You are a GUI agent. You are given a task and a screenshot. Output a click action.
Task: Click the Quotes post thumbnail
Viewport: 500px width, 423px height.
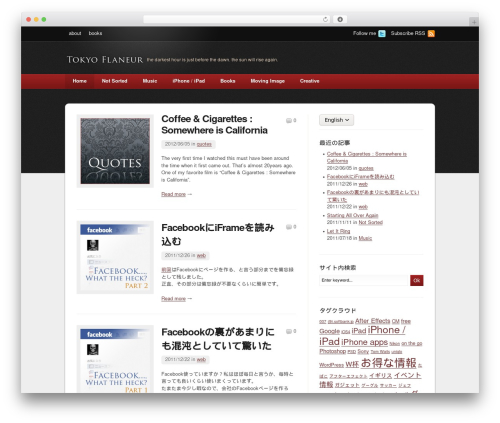pyautogui.click(x=115, y=151)
